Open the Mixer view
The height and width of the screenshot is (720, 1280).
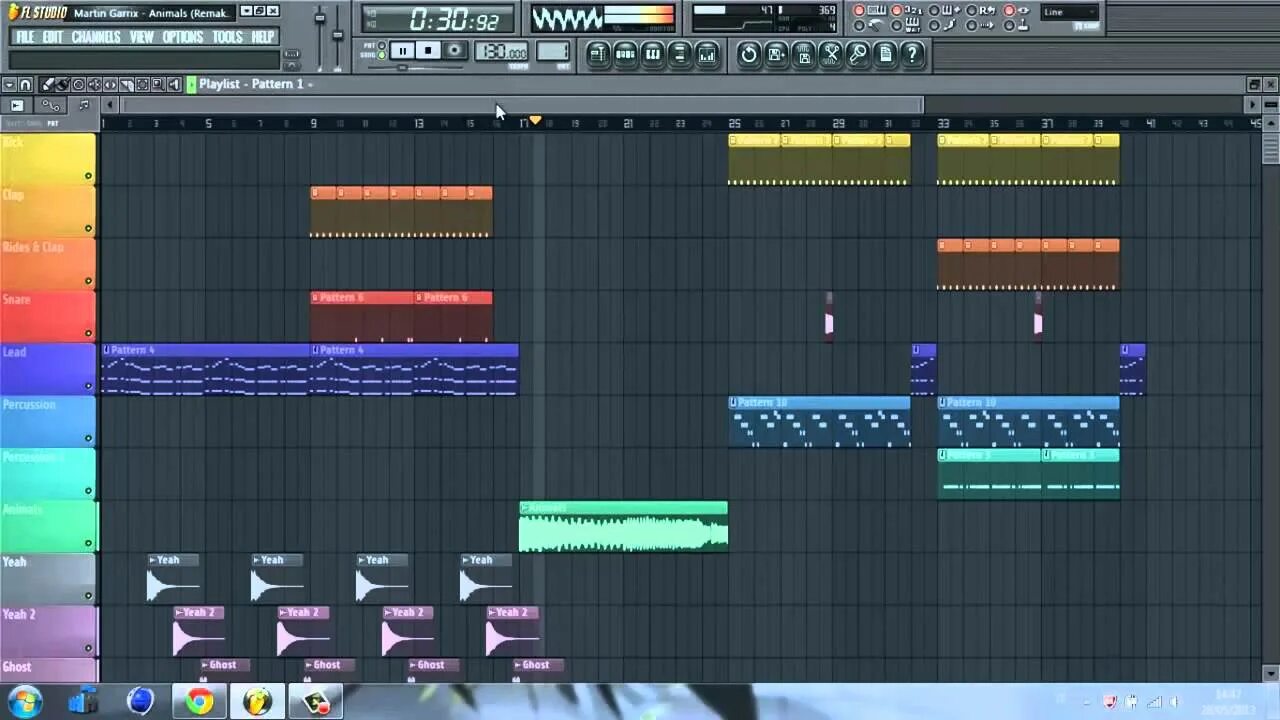[x=707, y=54]
